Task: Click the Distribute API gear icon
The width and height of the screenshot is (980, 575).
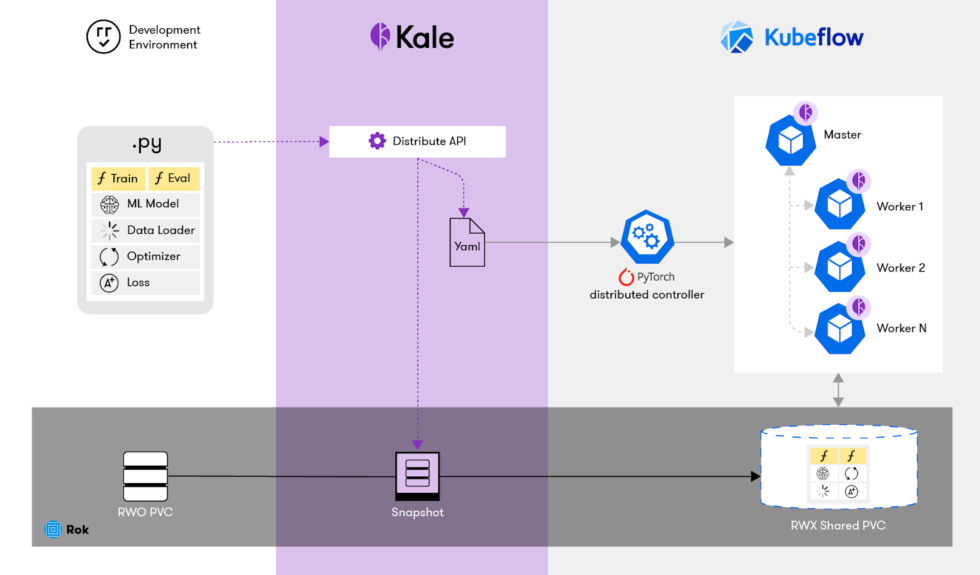Action: coord(377,141)
